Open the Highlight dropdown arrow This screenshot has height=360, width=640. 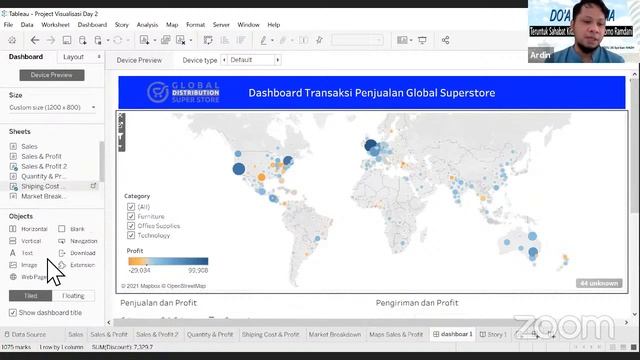(x=273, y=40)
